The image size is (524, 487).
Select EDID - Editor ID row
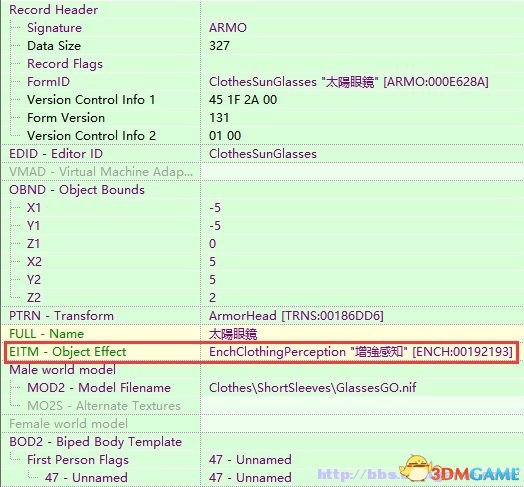pos(262,154)
